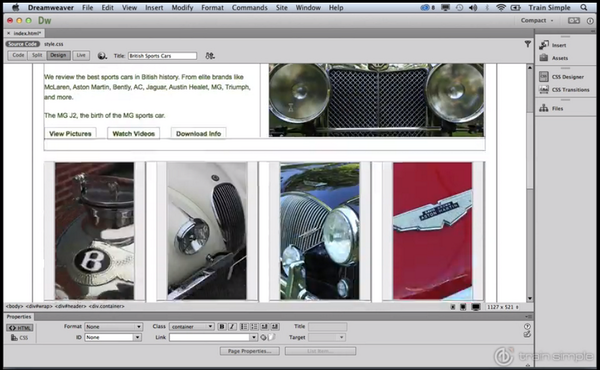Open the File menu
The width and height of the screenshot is (600, 370).
coord(88,8)
